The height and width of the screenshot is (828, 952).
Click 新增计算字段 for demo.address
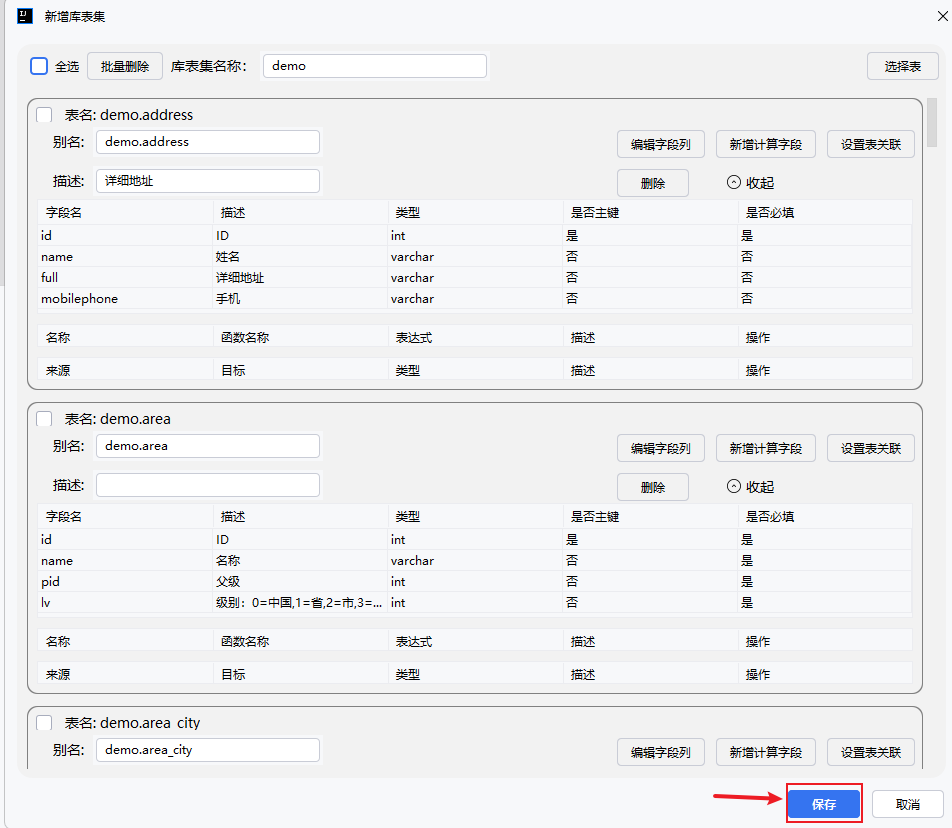point(766,144)
